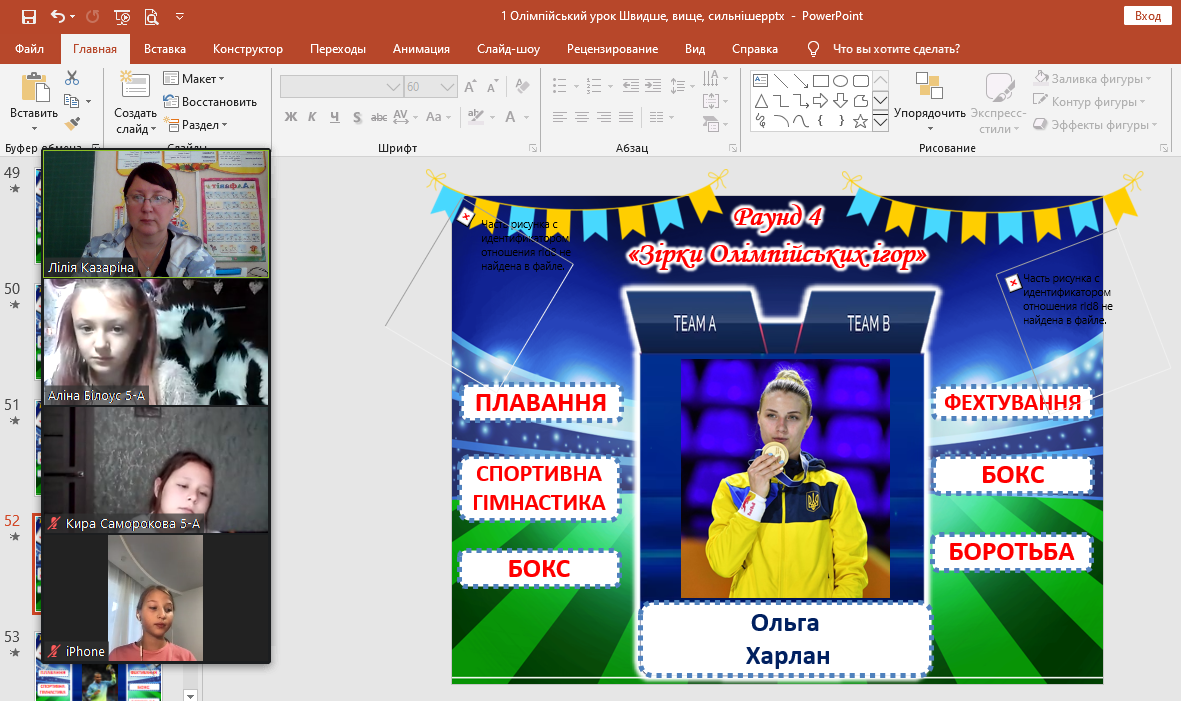This screenshot has width=1181, height=701.
Task: Pick the left brace shape
Action: pyautogui.click(x=821, y=121)
